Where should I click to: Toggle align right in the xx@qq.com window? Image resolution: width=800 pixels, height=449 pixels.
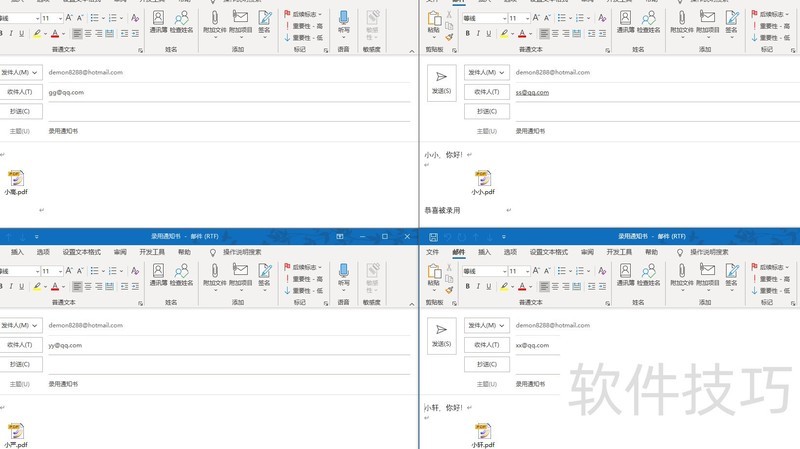click(x=566, y=287)
